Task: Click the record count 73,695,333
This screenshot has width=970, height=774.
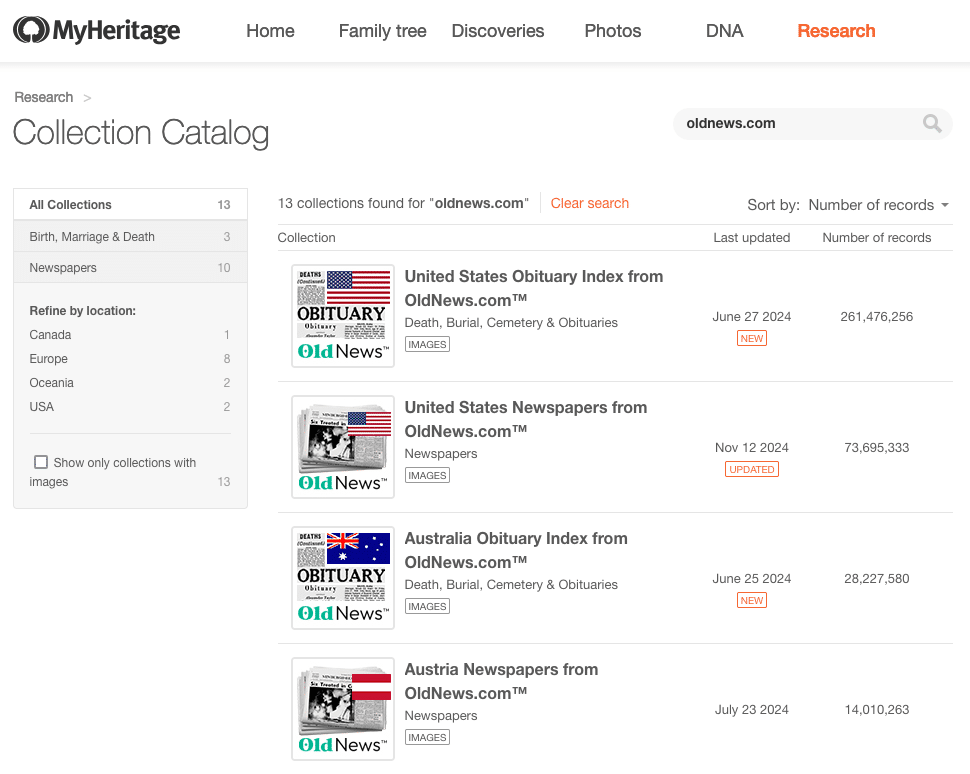Action: pos(877,448)
